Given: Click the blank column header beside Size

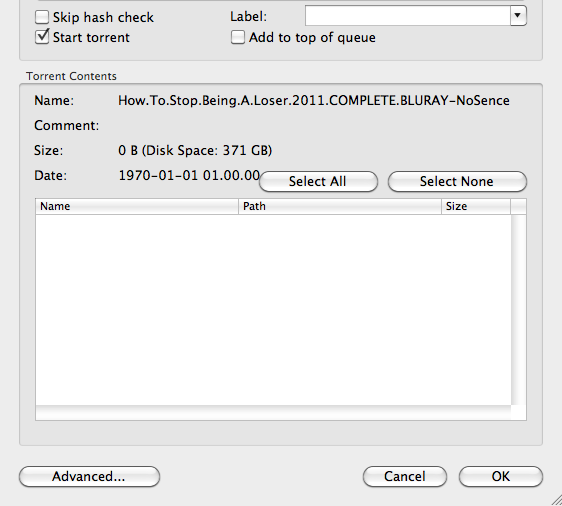Looking at the screenshot, I should 518,206.
